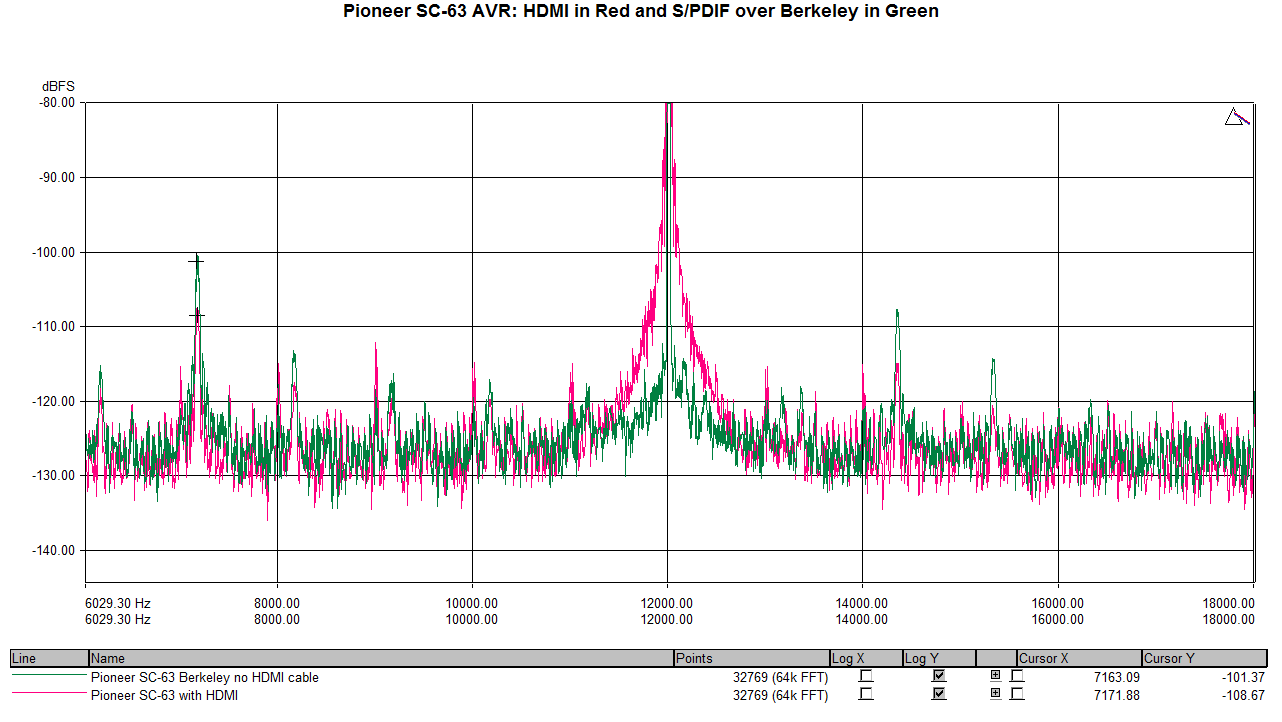
Task: Click lower 18000.00 x-axis label
Action: point(1228,619)
